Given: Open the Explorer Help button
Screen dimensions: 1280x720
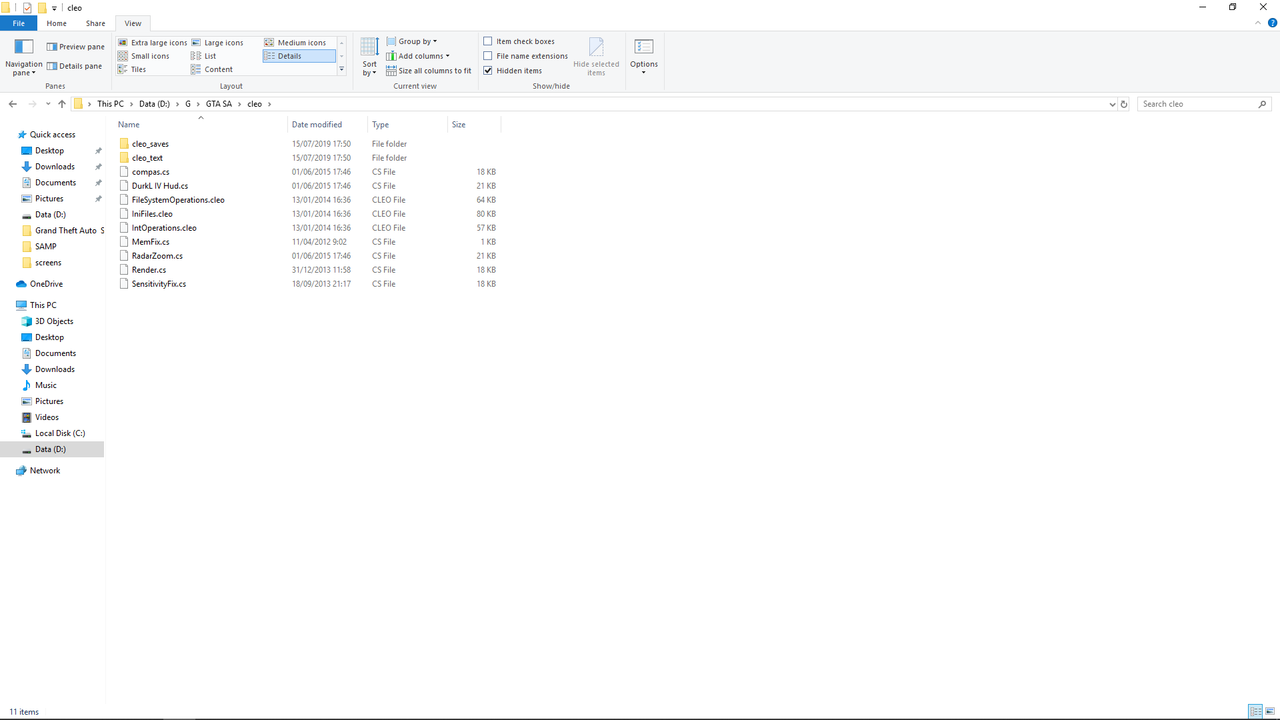Looking at the screenshot, I should pyautogui.click(x=1271, y=22).
